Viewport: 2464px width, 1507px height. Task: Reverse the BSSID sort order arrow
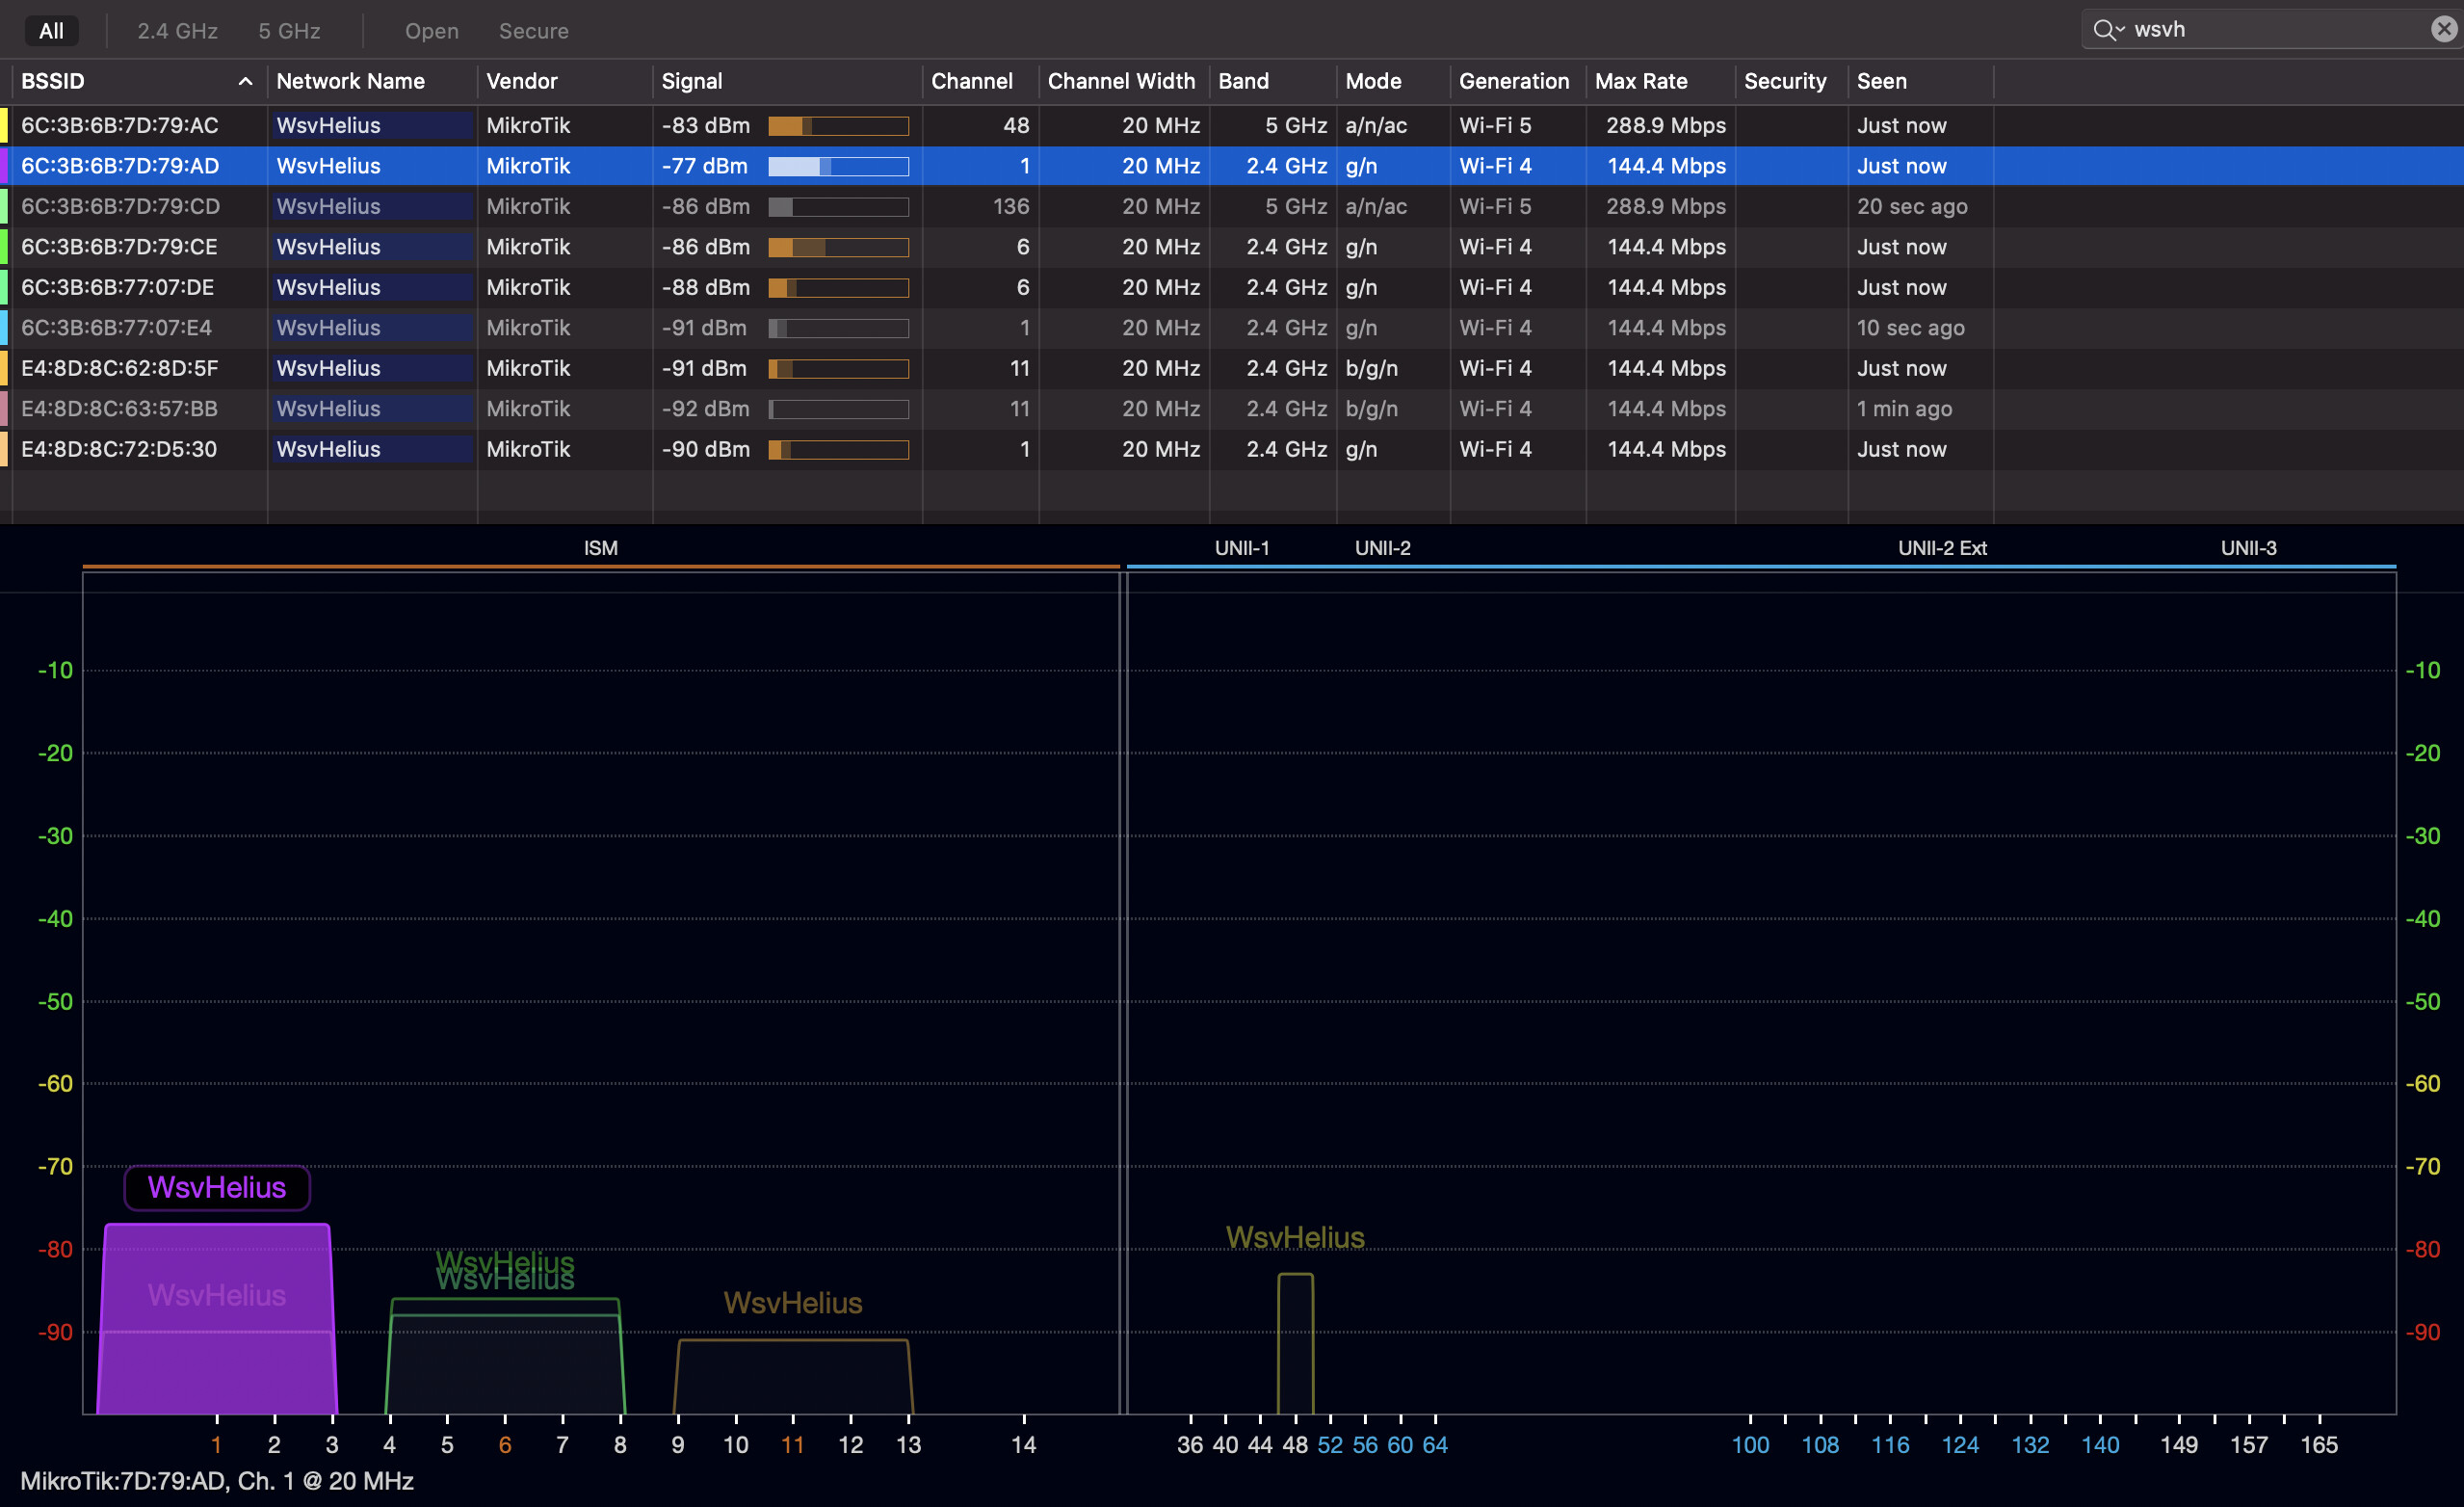[x=245, y=81]
